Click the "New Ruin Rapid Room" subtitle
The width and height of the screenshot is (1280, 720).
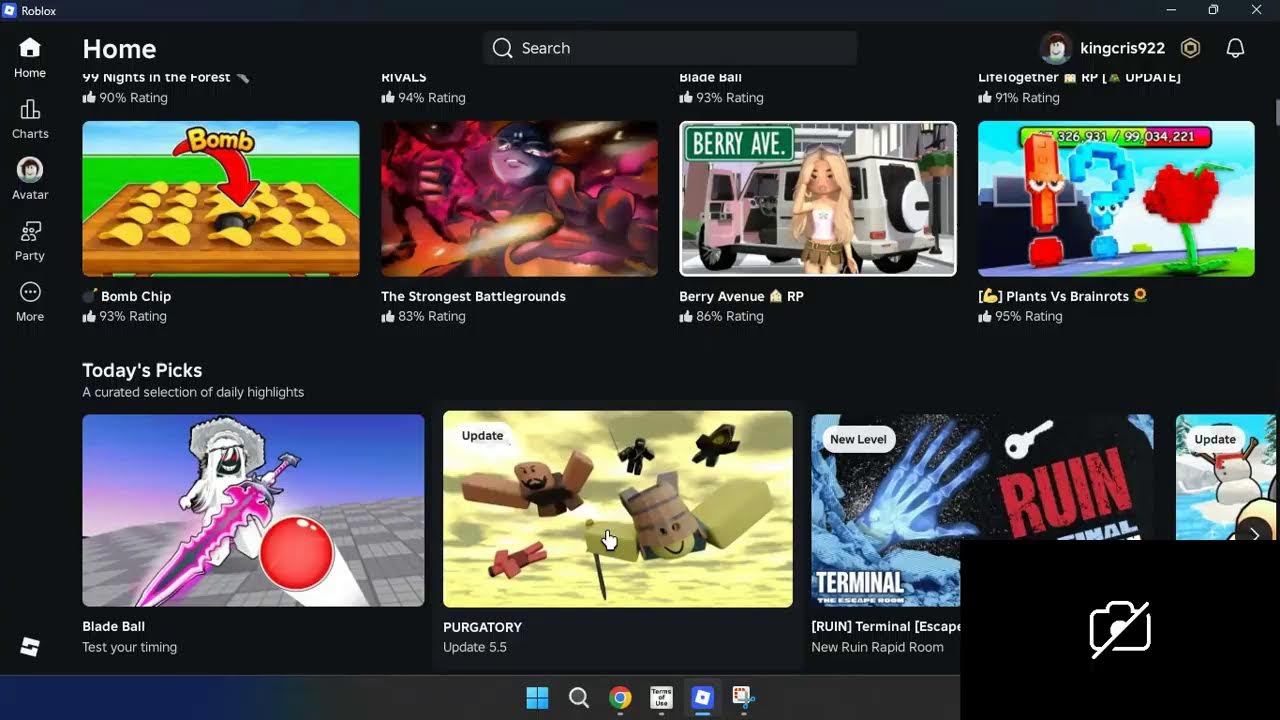[x=877, y=647]
